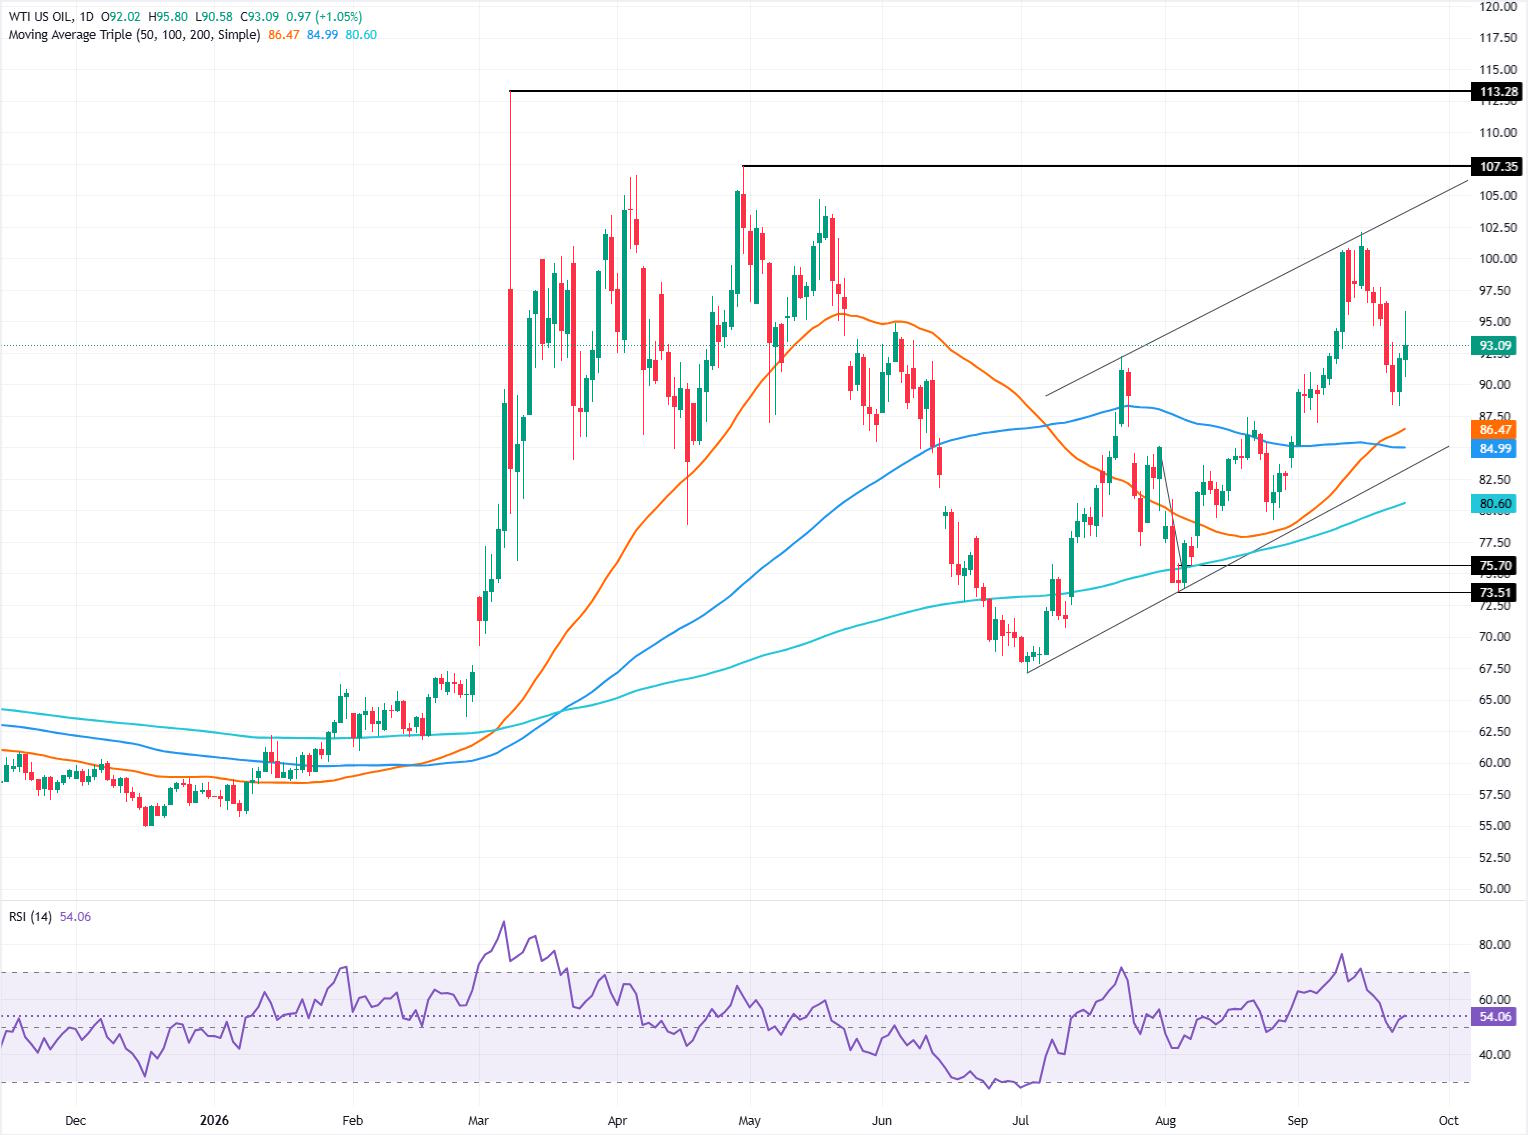Image resolution: width=1528 pixels, height=1135 pixels.
Task: Select the 1D interval label beside the symbol
Action: pyautogui.click(x=86, y=17)
